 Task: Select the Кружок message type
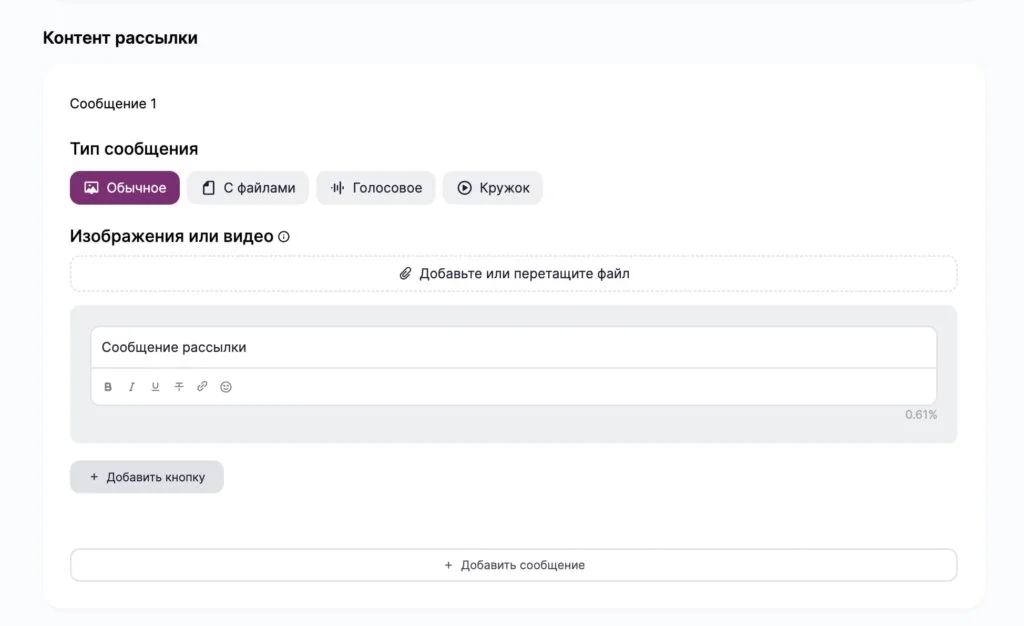(492, 188)
